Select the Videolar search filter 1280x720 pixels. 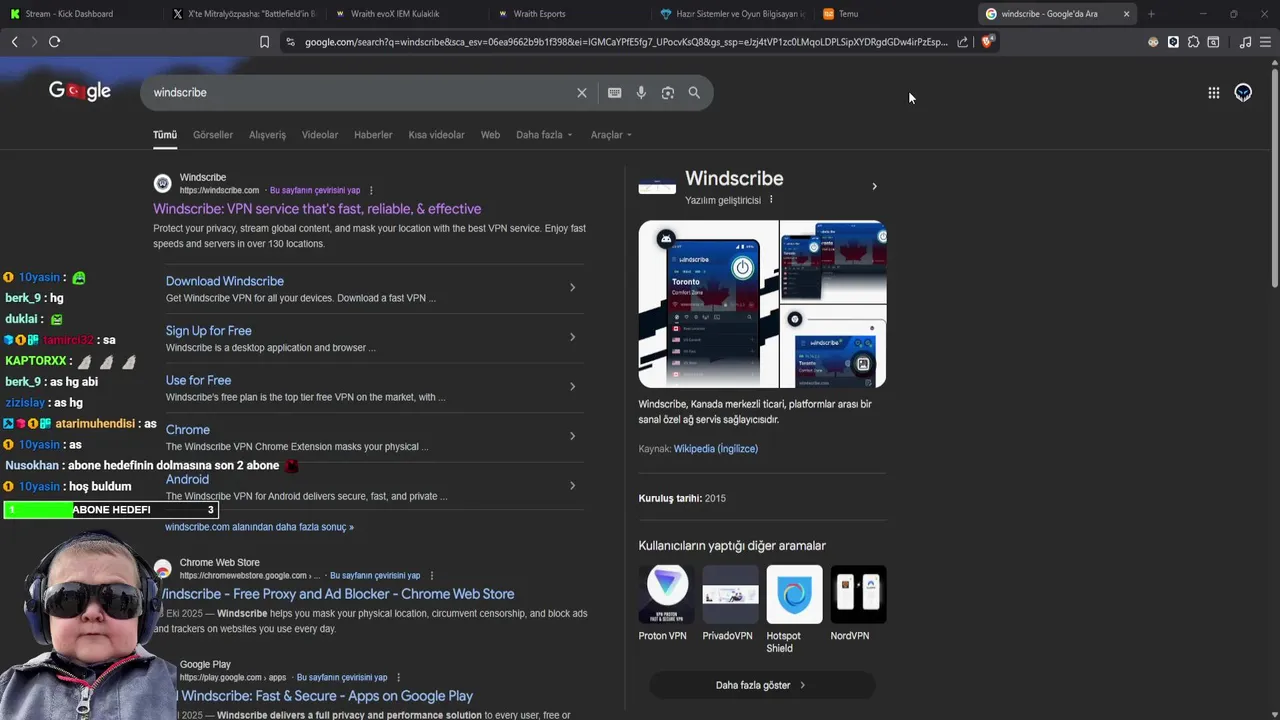[320, 135]
